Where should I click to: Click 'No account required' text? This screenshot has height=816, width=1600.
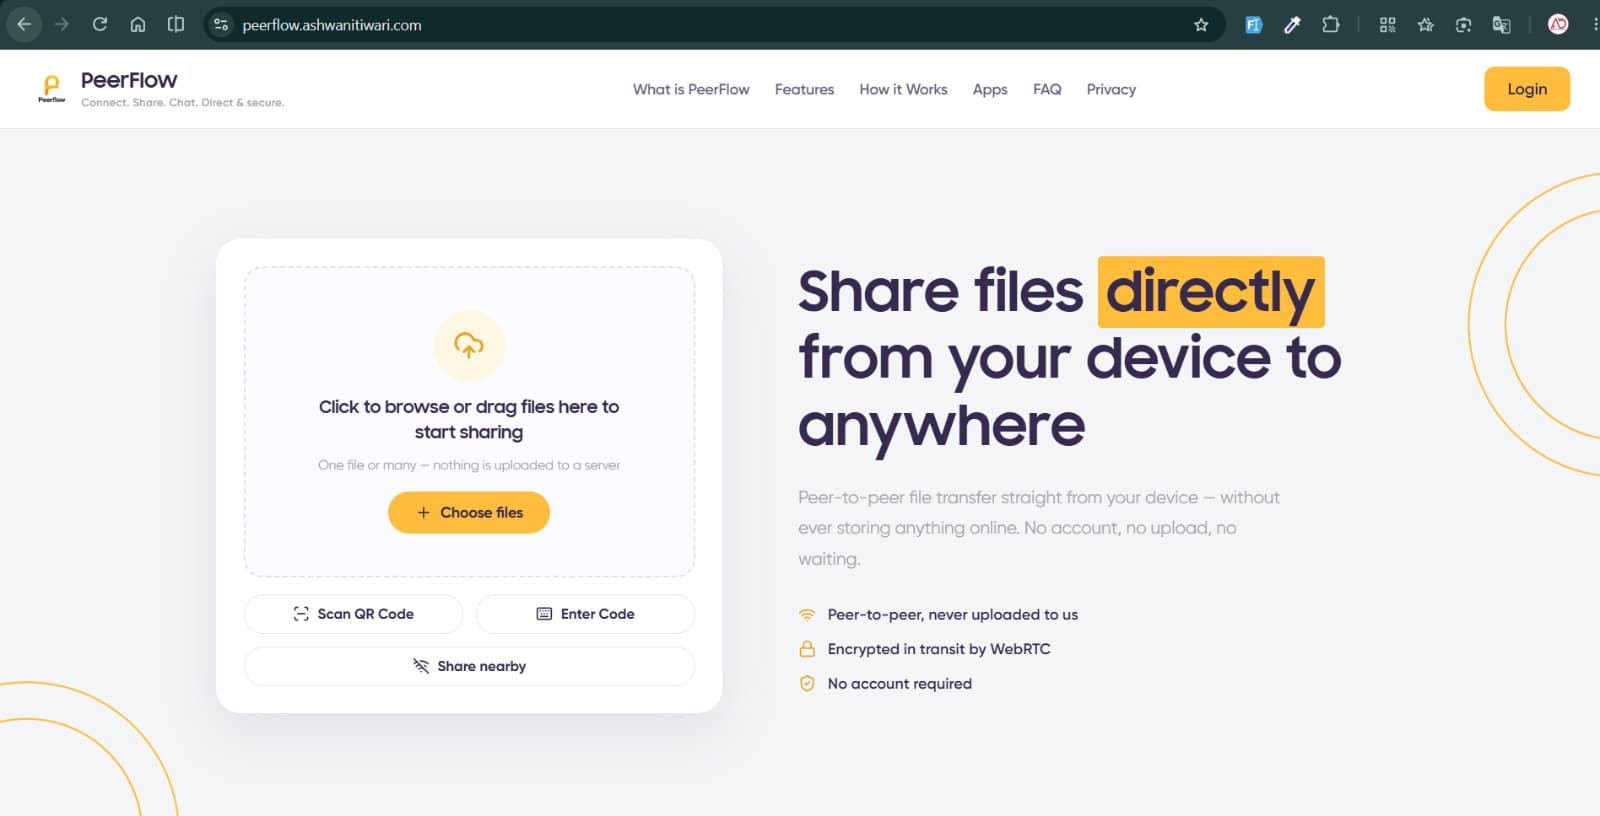pos(899,684)
